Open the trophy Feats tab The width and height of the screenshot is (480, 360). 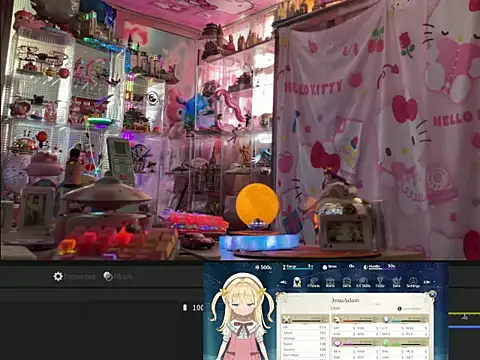(x=380, y=282)
